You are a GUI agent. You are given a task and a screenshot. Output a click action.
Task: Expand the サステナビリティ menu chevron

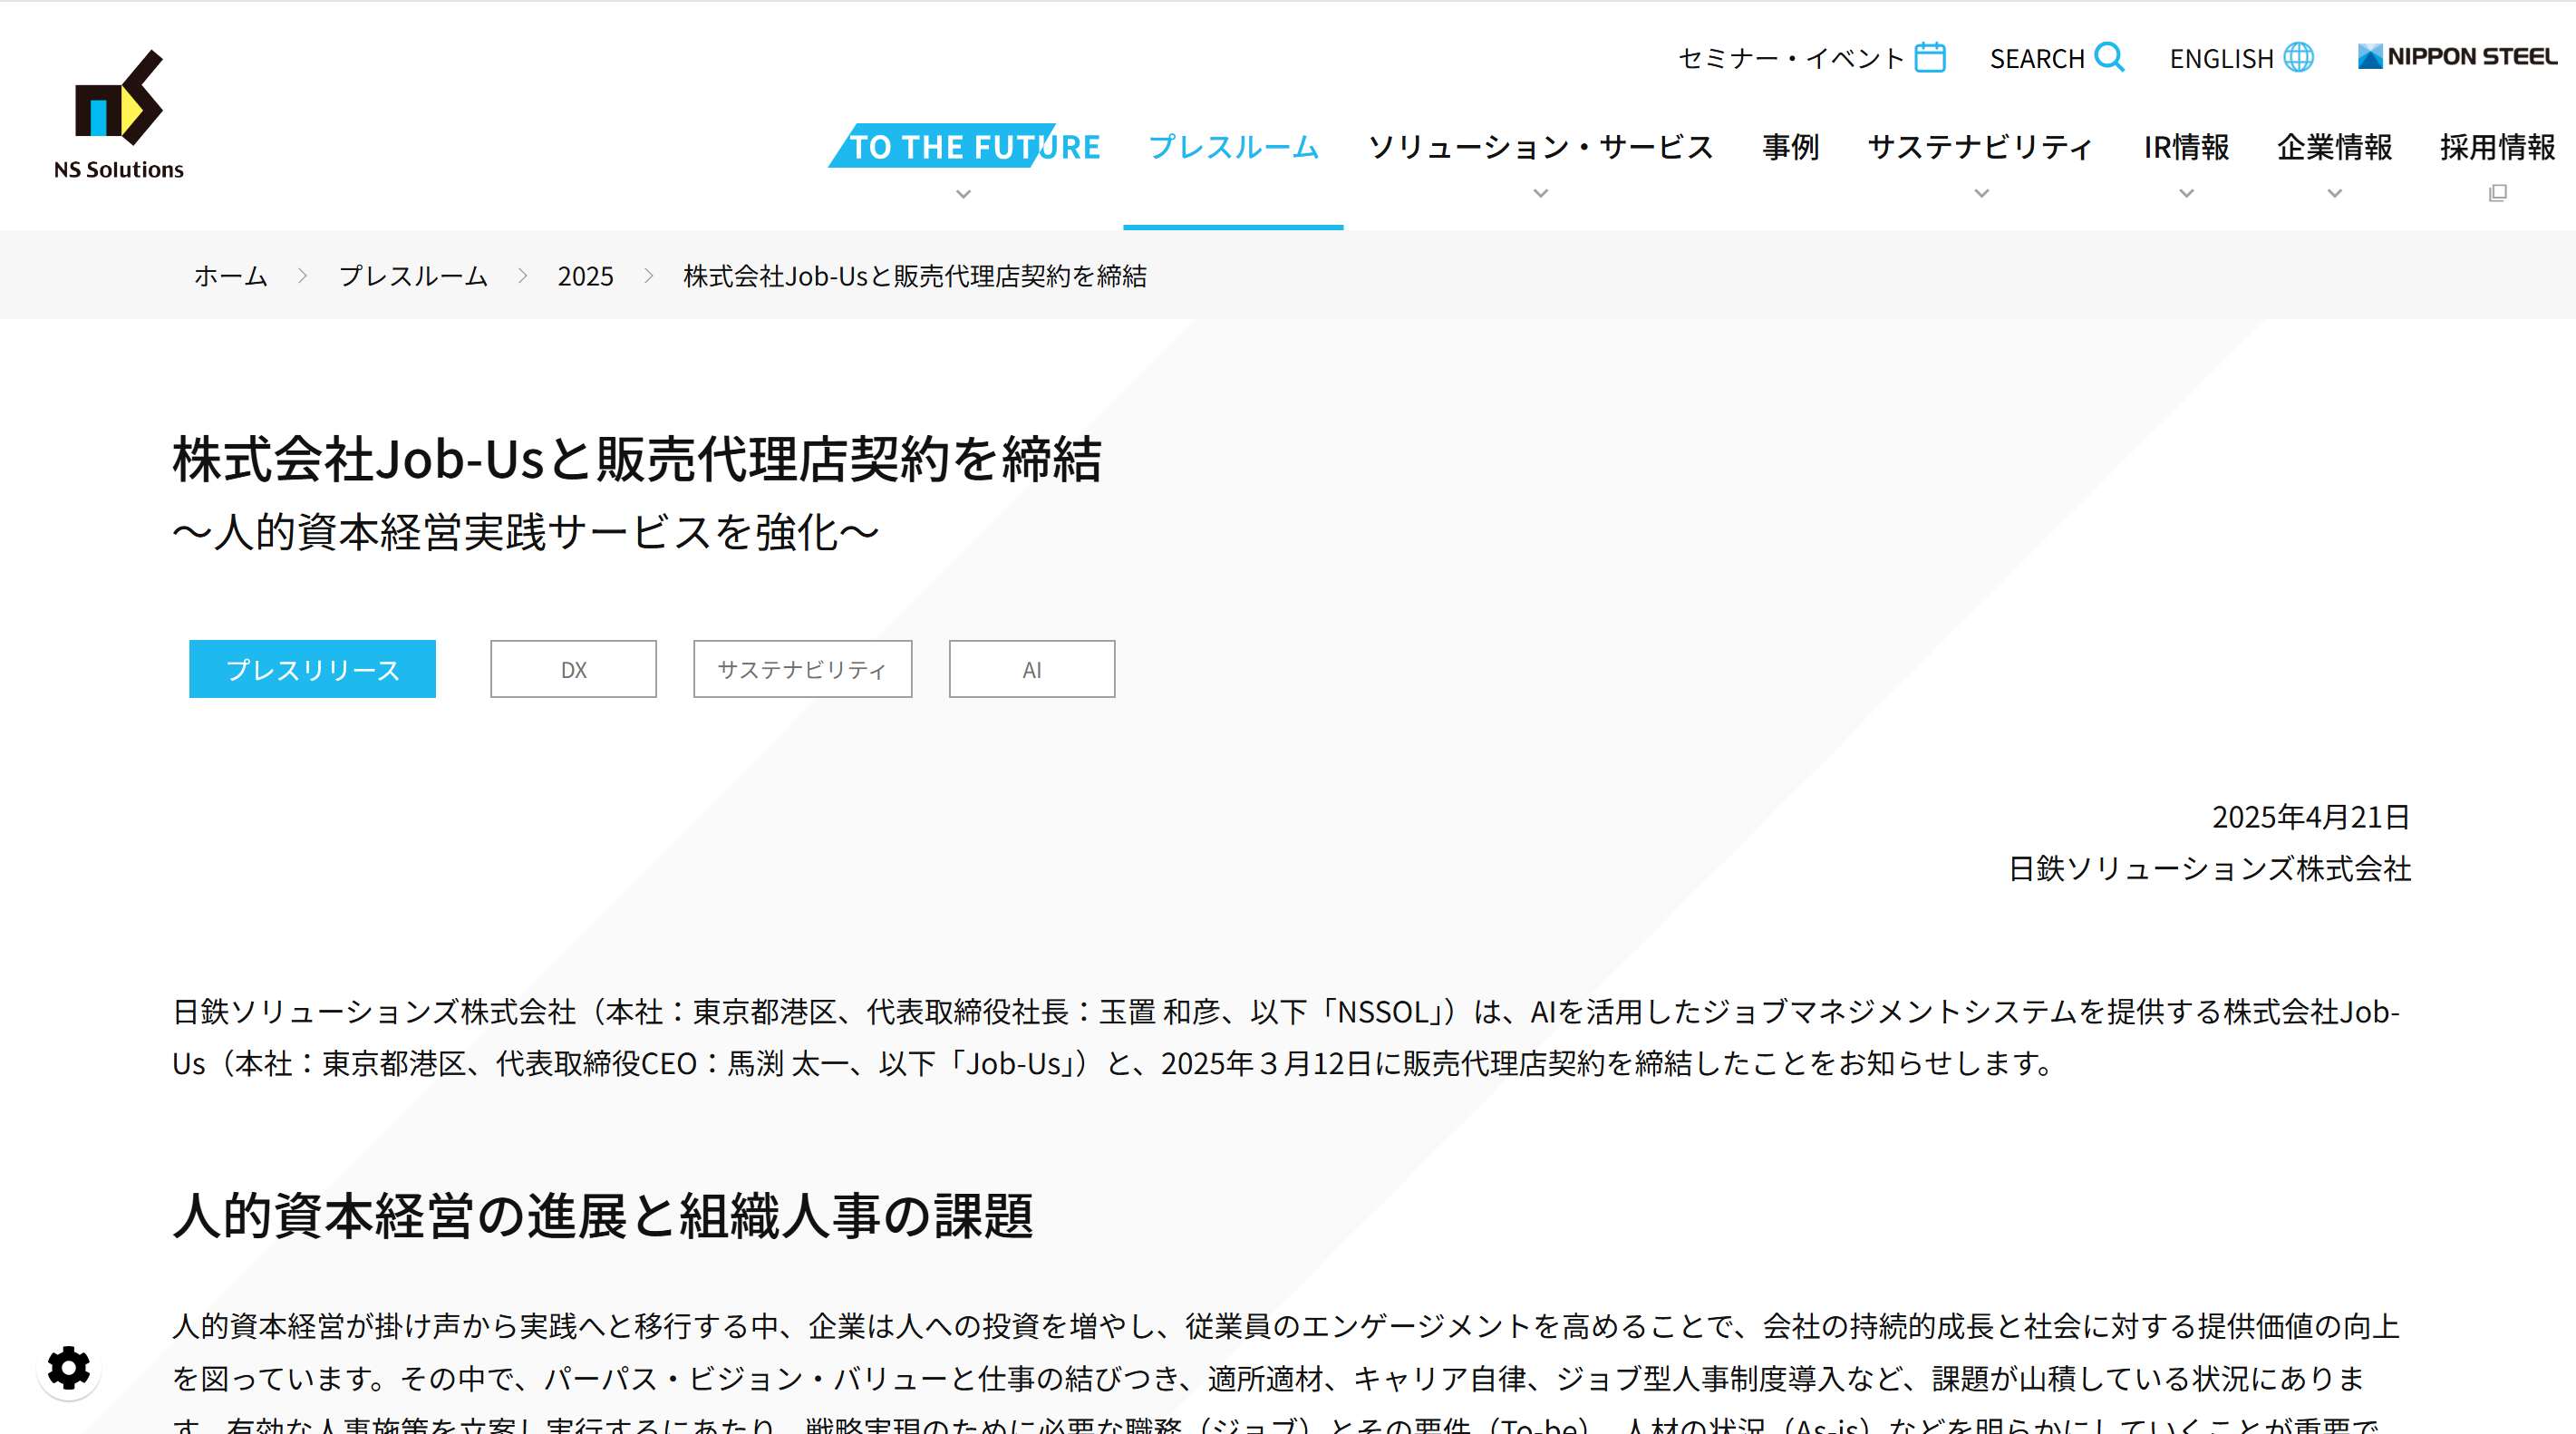point(1981,194)
